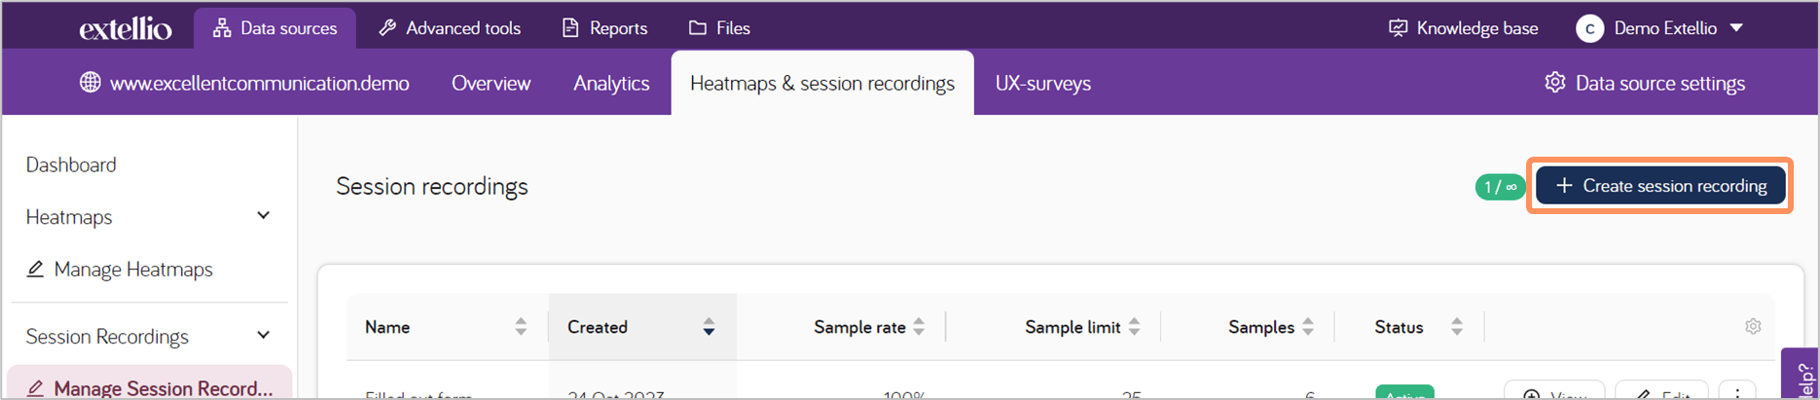Expand the Demo Extellio account dropdown
Image resolution: width=1820 pixels, height=400 pixels.
pyautogui.click(x=1737, y=28)
